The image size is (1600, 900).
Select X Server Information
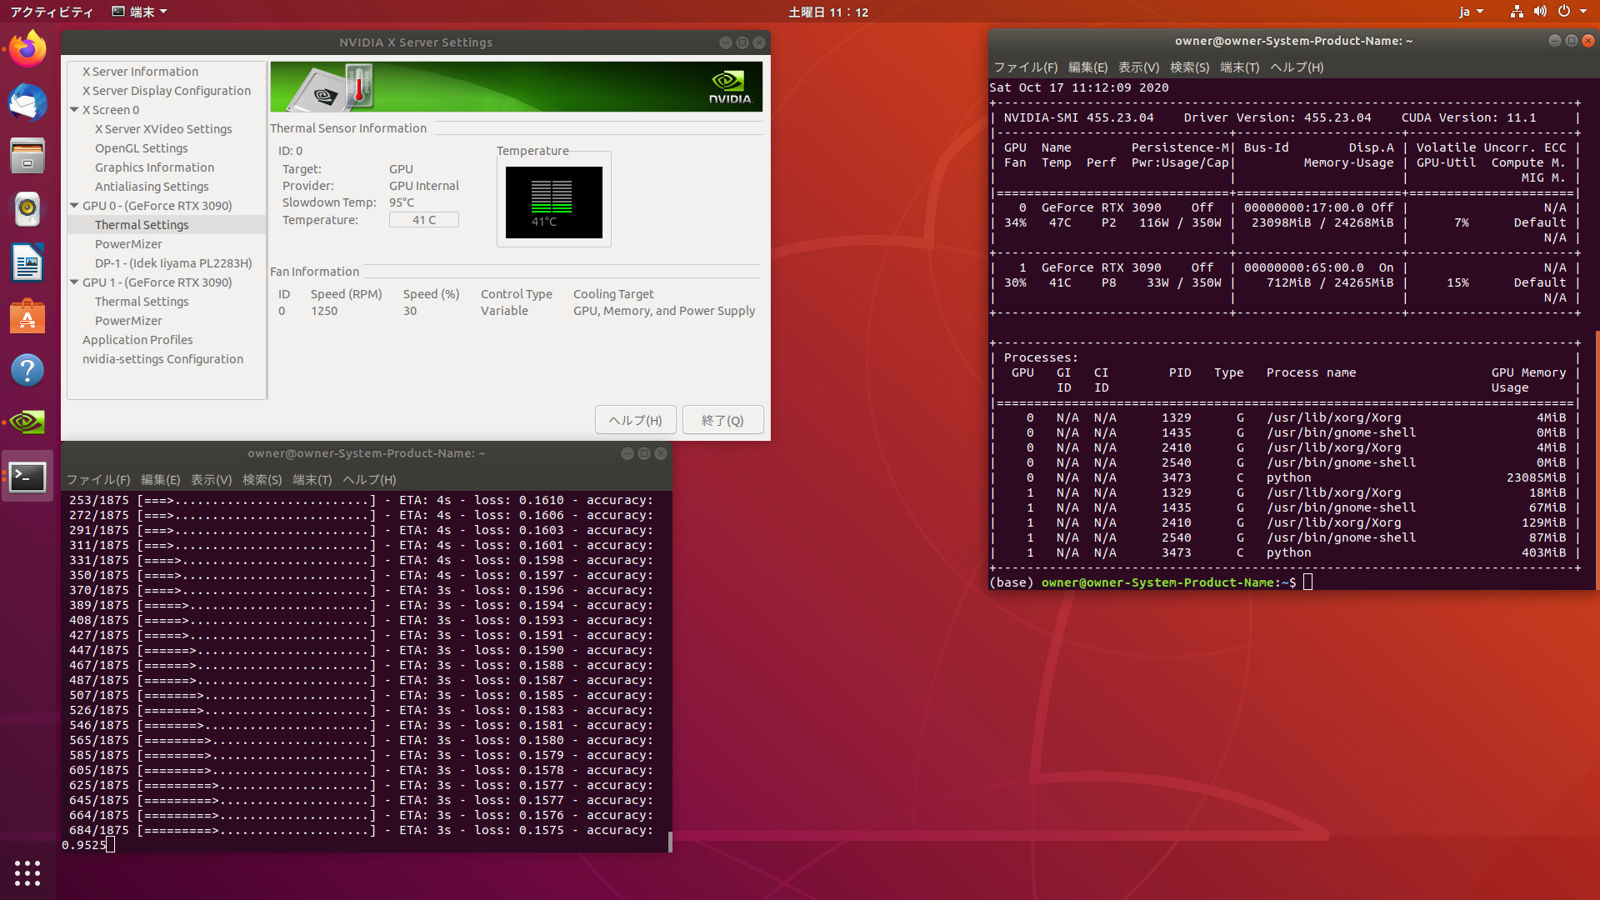140,72
